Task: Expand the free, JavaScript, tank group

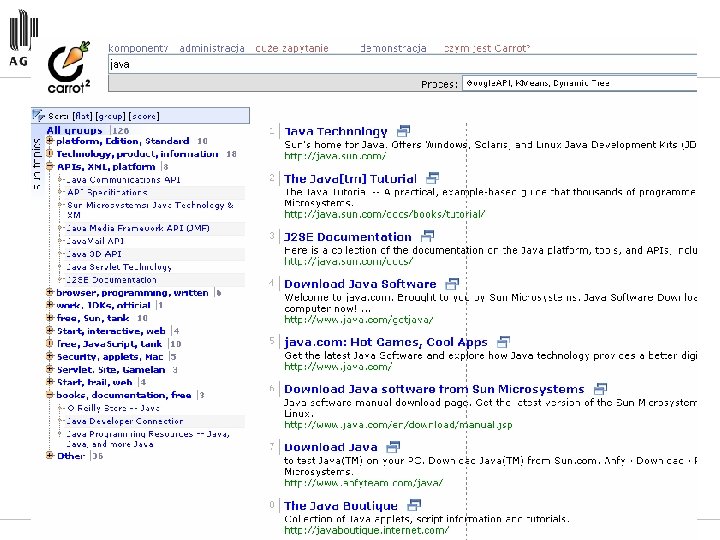Action: click(50, 343)
